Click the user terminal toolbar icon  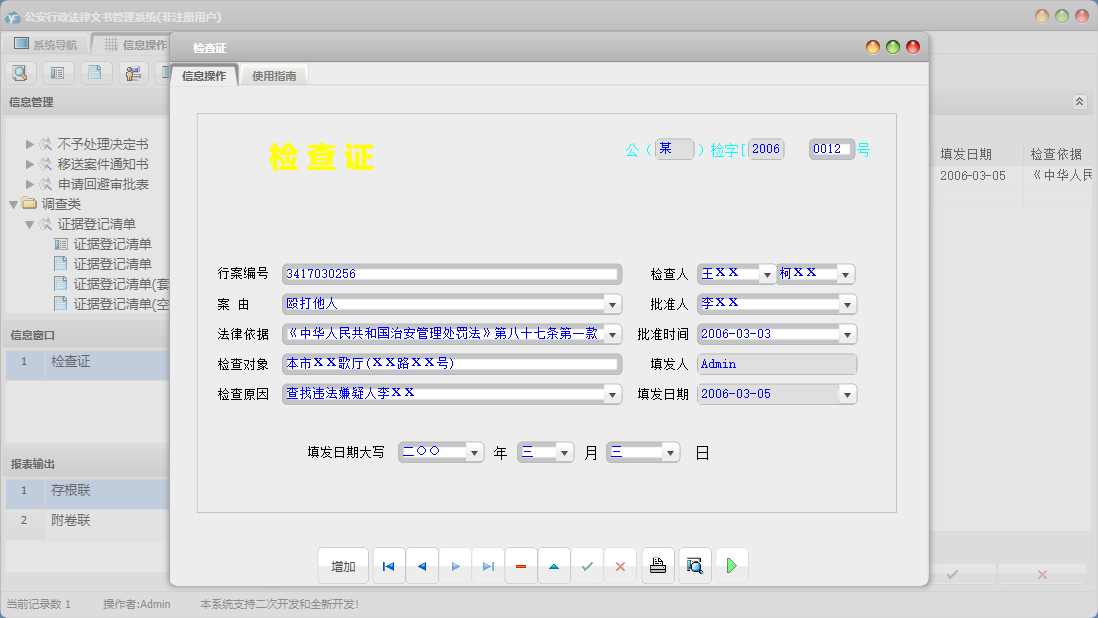tap(133, 72)
